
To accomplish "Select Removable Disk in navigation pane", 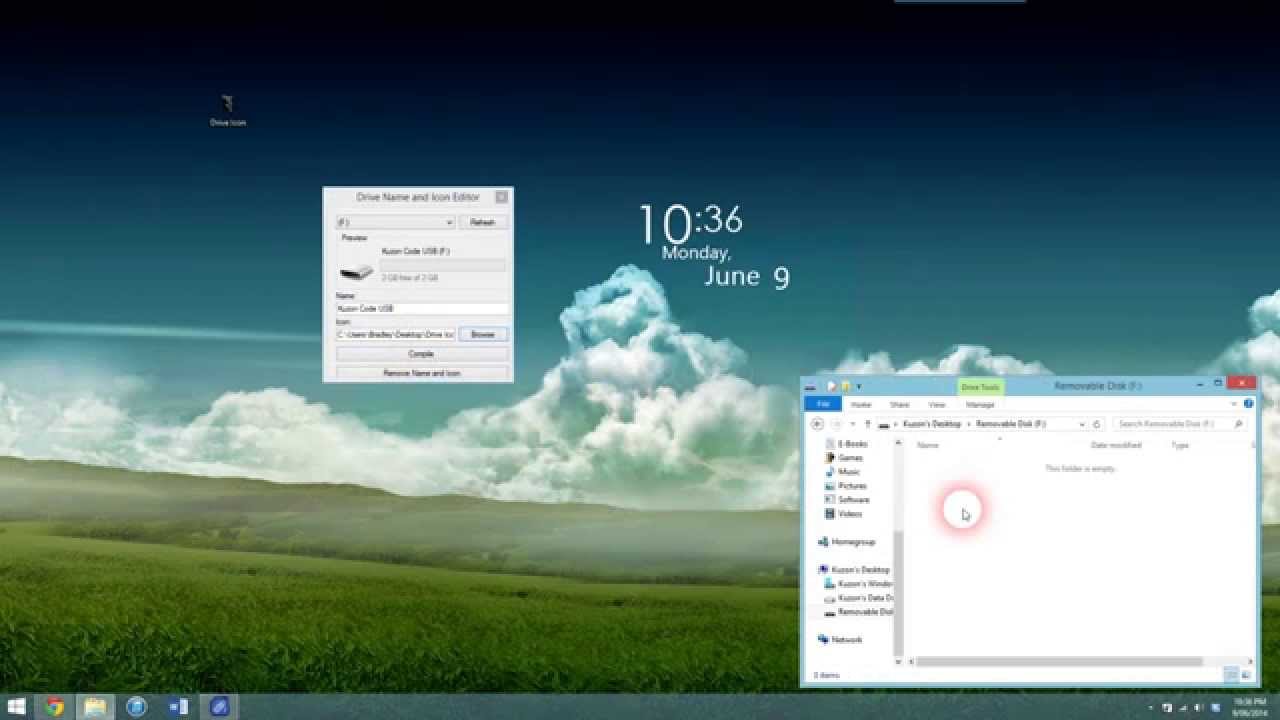I will tap(859, 611).
